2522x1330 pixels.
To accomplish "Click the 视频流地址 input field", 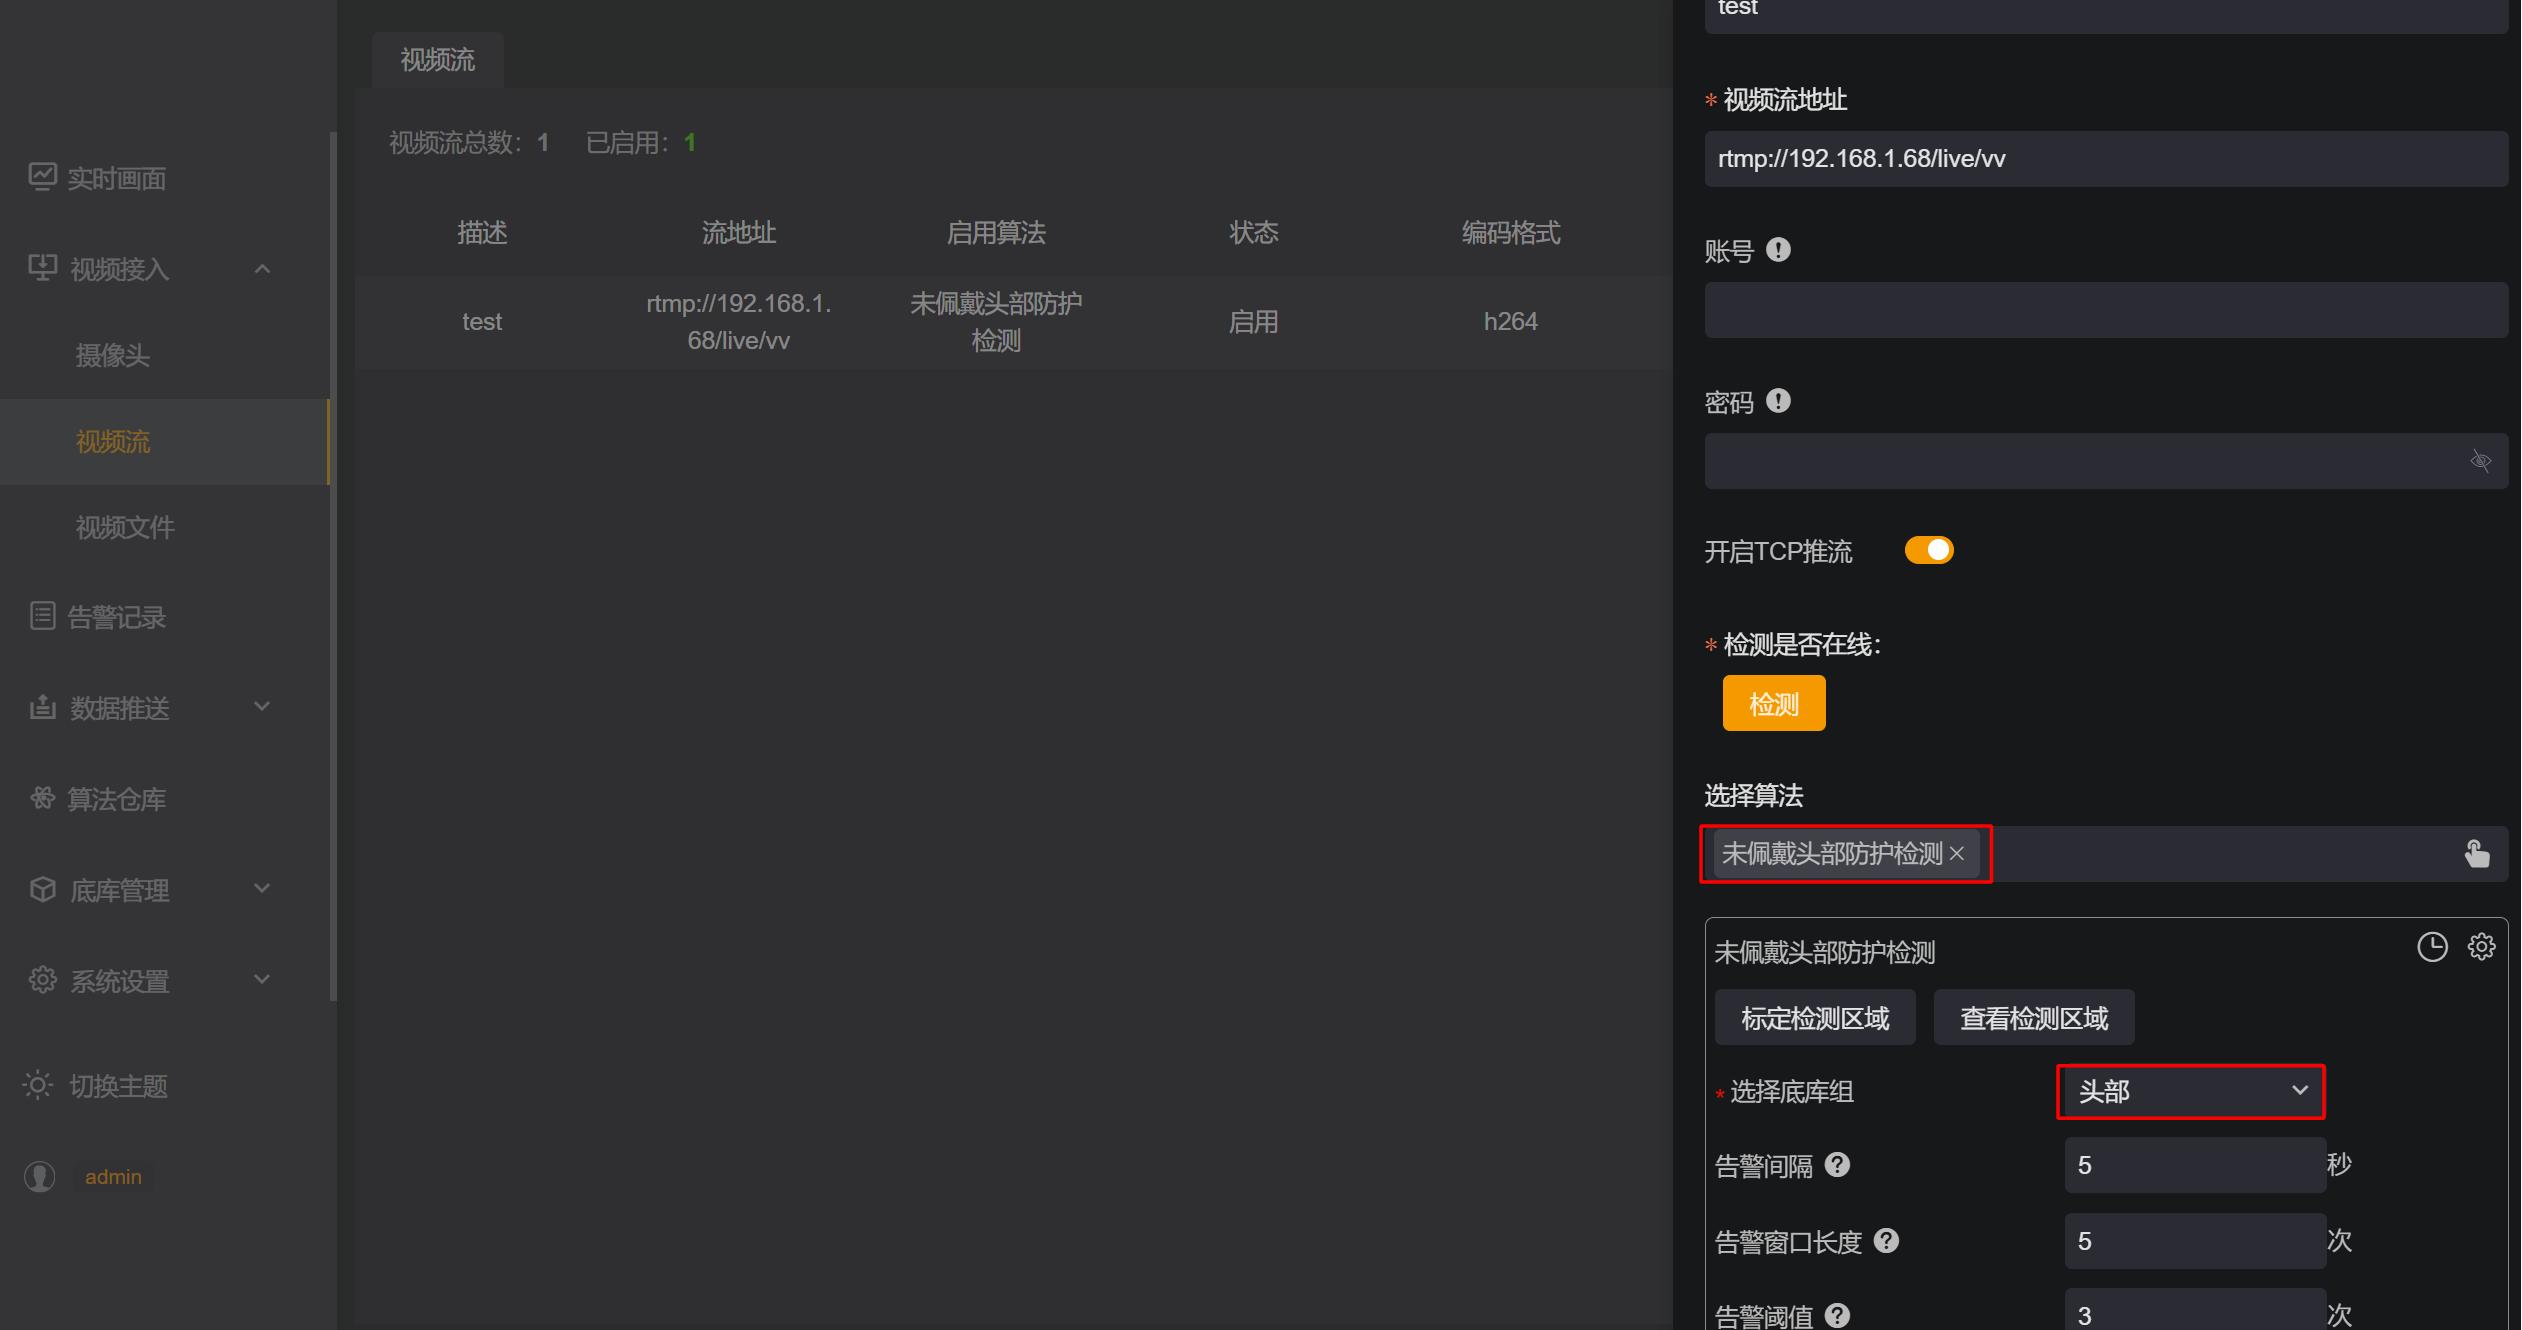I will coord(2105,159).
